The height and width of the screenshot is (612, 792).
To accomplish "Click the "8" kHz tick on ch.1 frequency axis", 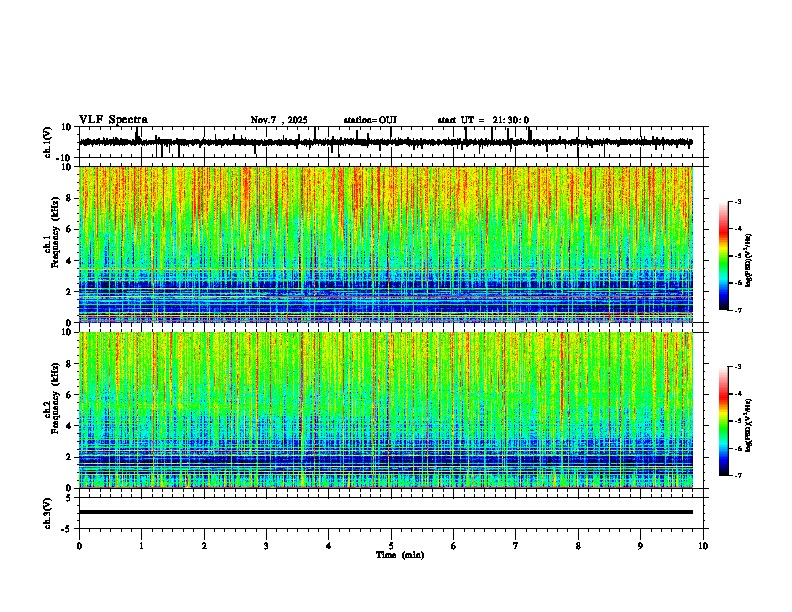I will pos(70,198).
